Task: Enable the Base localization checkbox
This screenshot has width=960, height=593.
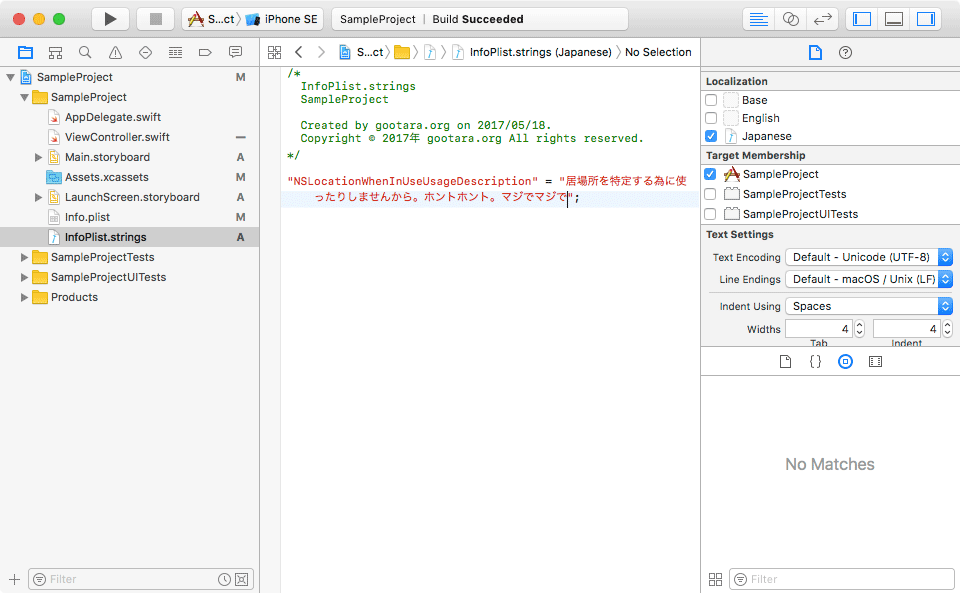Action: [711, 100]
